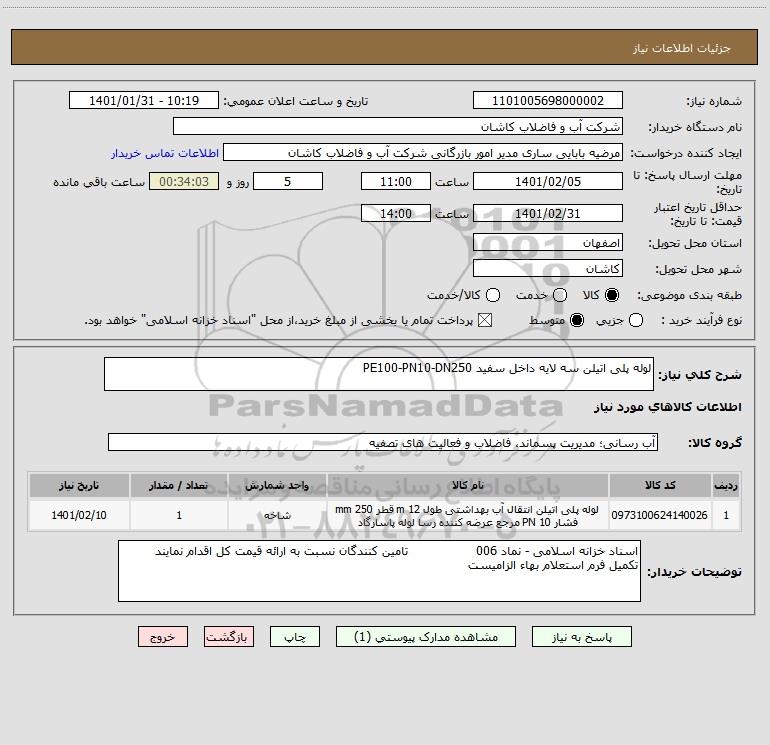
Task: Click the واحد شمارش column header
Action: click(277, 485)
